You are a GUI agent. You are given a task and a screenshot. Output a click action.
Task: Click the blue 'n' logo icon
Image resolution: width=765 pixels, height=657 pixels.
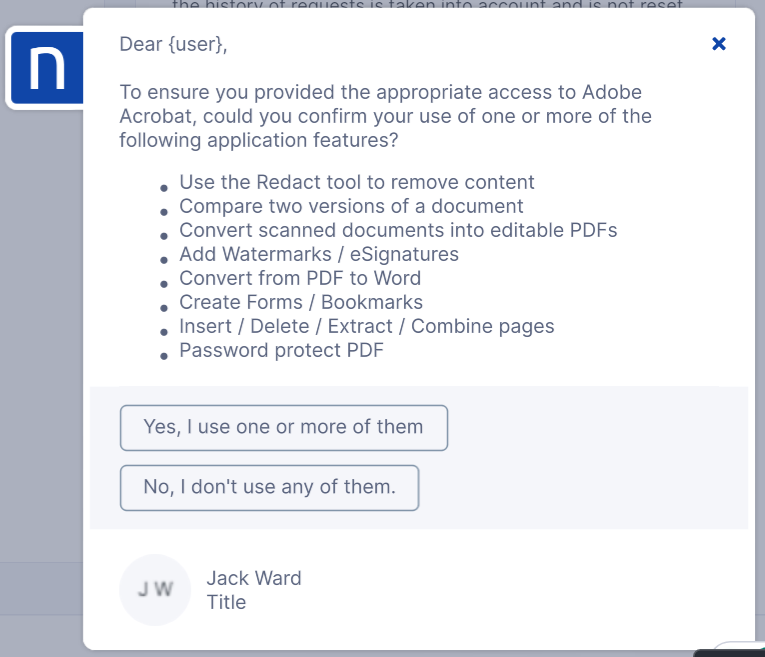(x=46, y=68)
